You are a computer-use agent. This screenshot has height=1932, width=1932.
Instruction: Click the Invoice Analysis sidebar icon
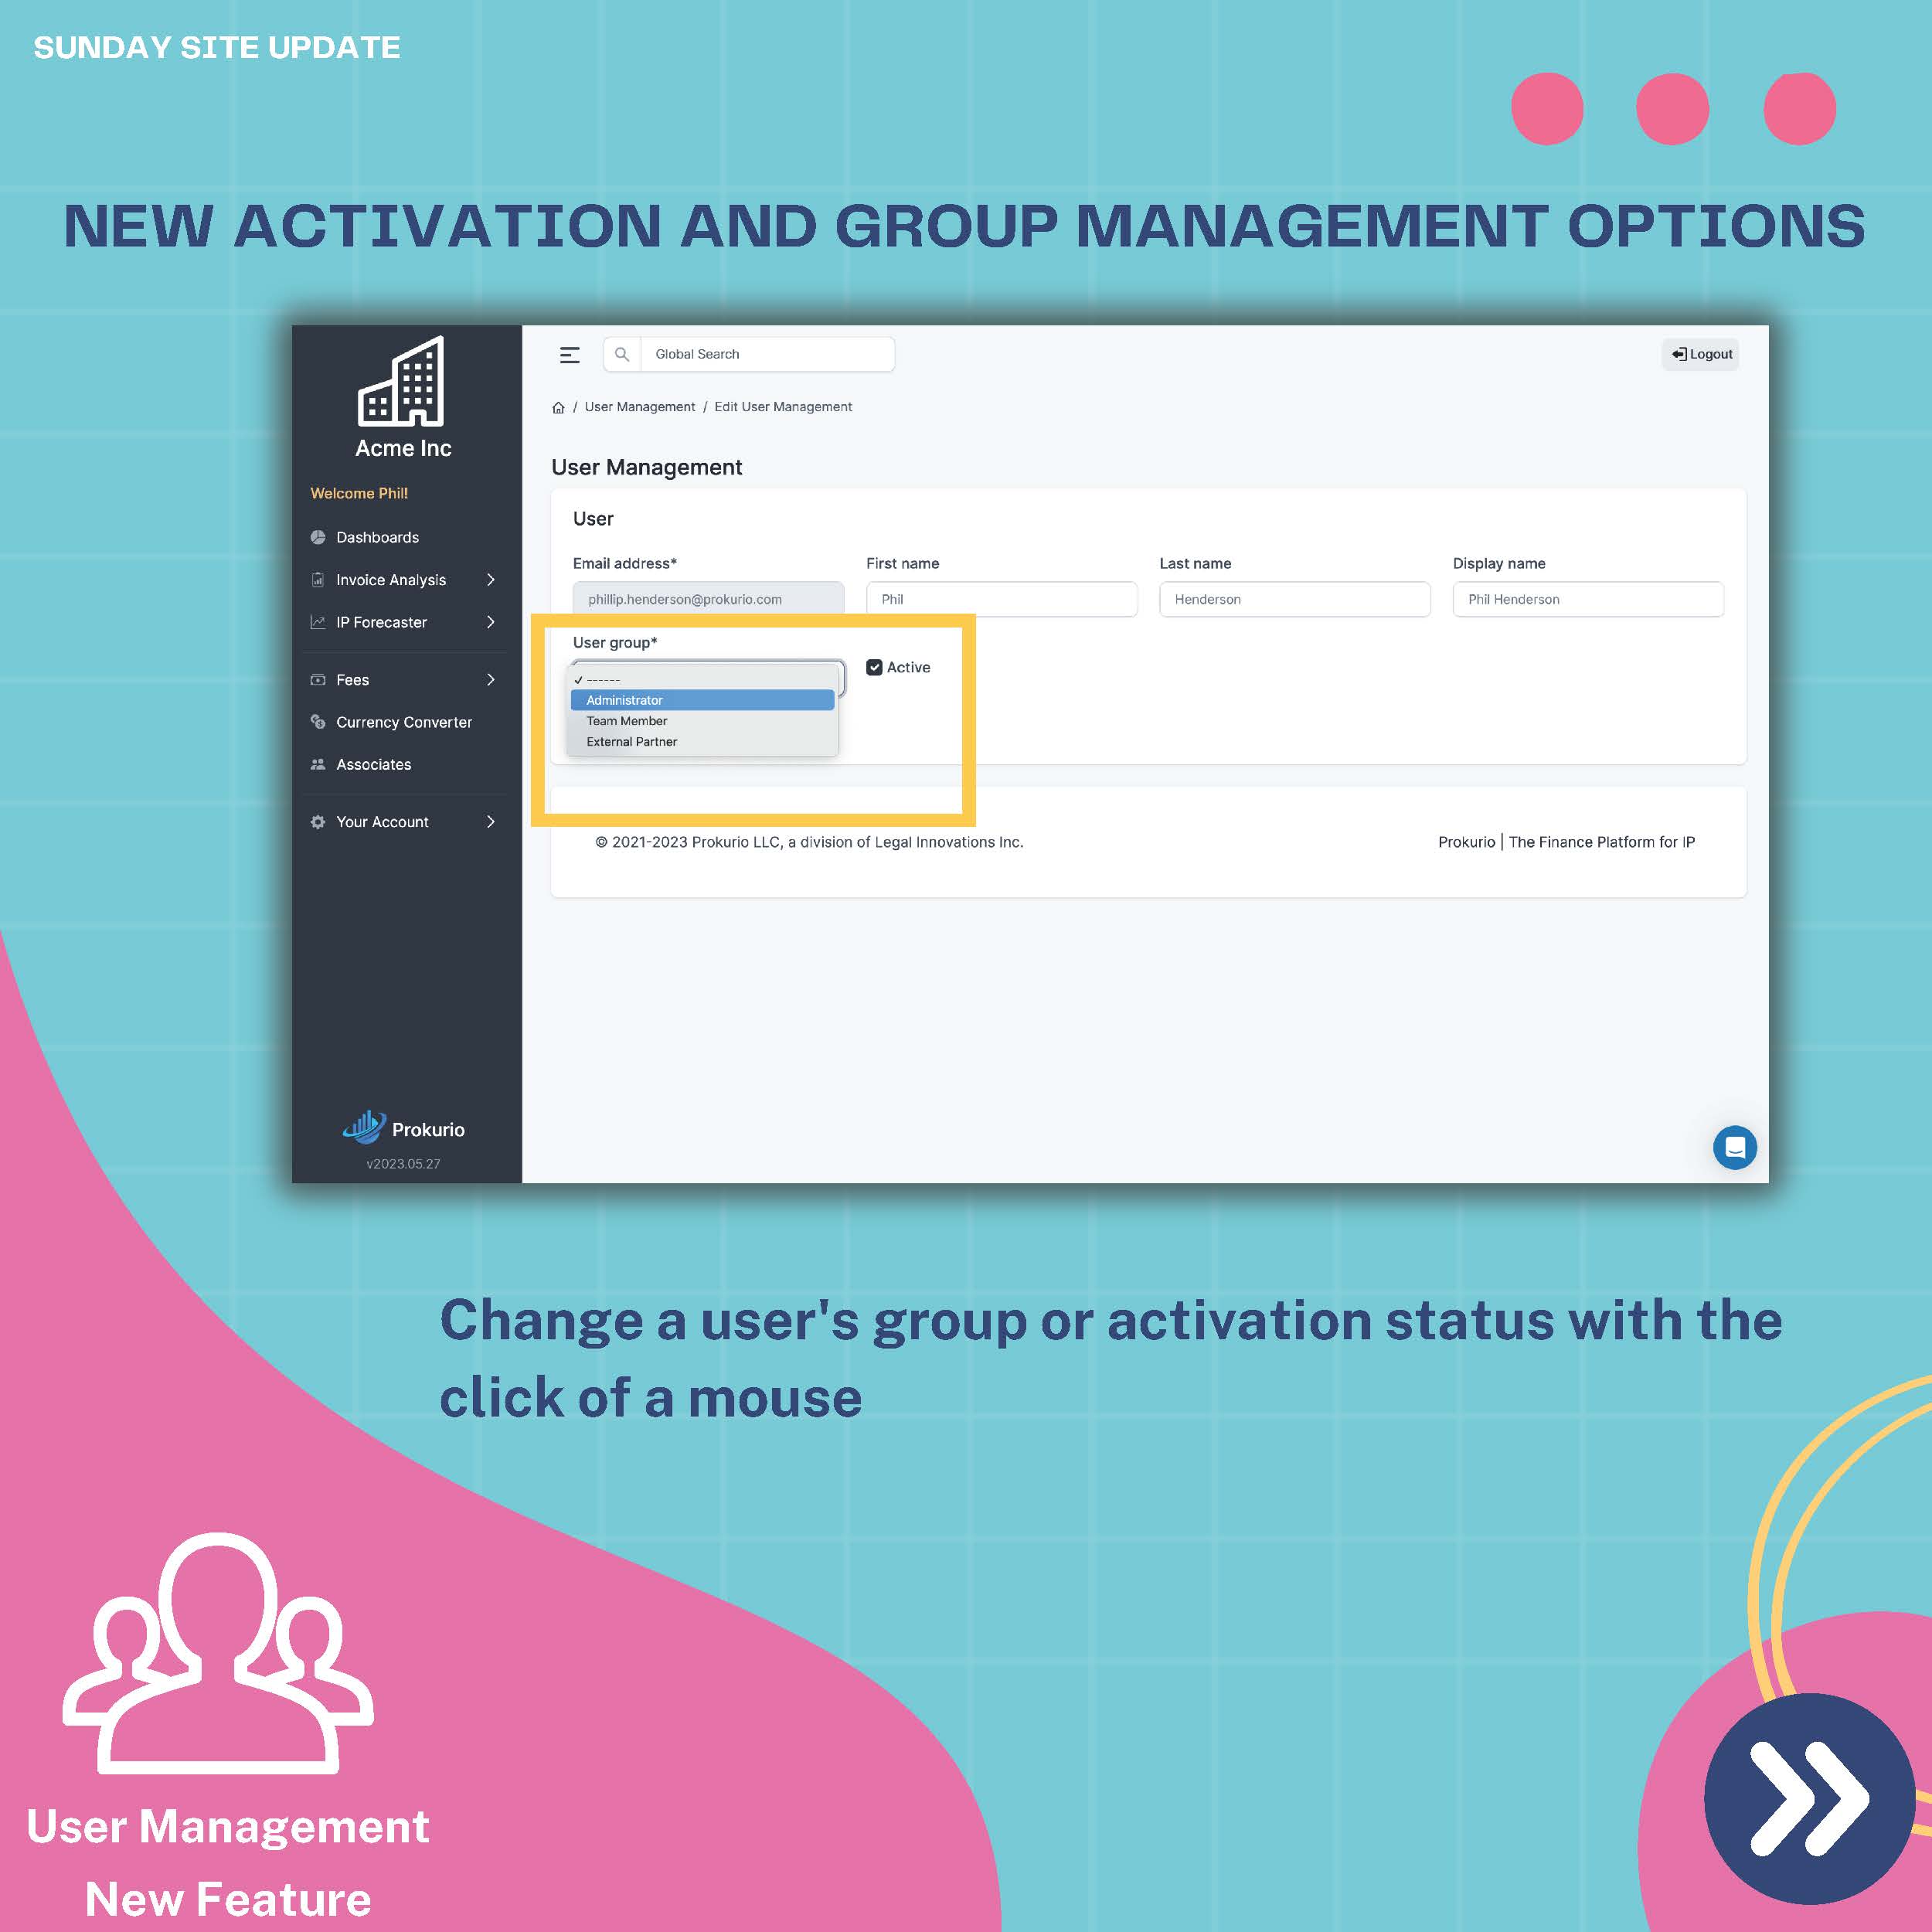[x=318, y=580]
